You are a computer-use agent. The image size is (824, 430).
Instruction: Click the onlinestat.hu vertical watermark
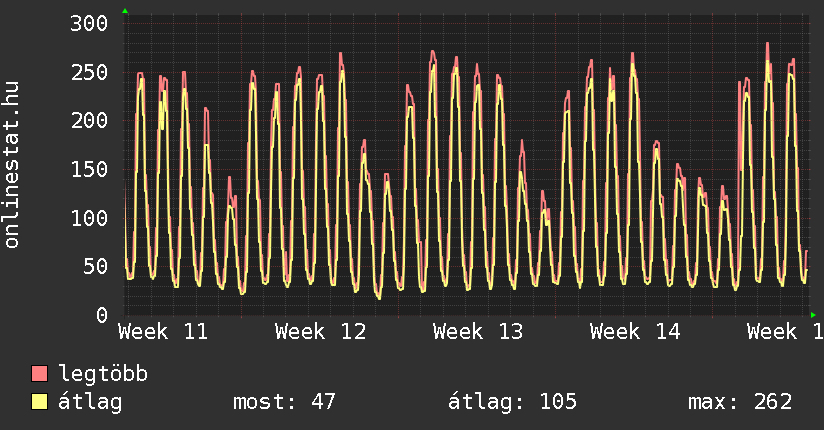[x=13, y=166]
